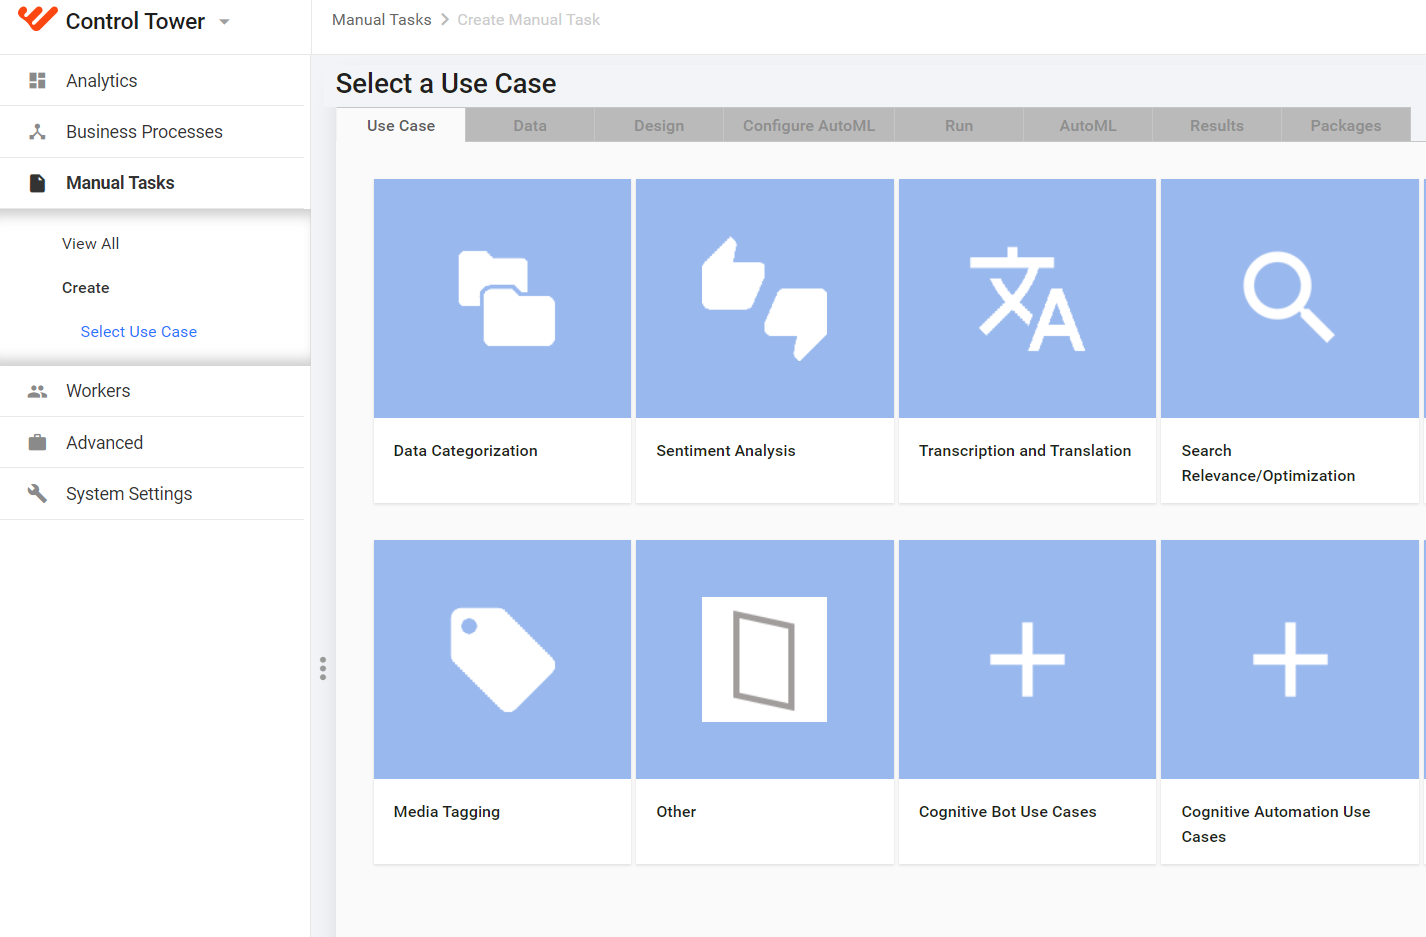Click the sidebar resize handle dots
The height and width of the screenshot is (937, 1426).
pos(323,668)
